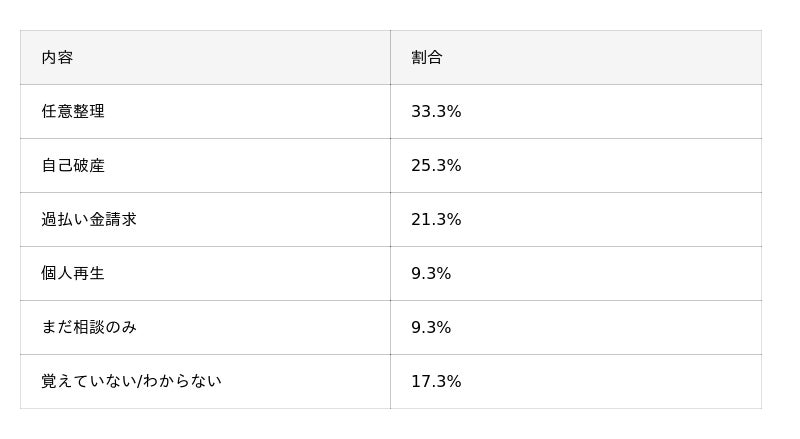The image size is (800, 439).
Task: Click the 9.3% value beside 個人再生
Action: [x=431, y=274]
